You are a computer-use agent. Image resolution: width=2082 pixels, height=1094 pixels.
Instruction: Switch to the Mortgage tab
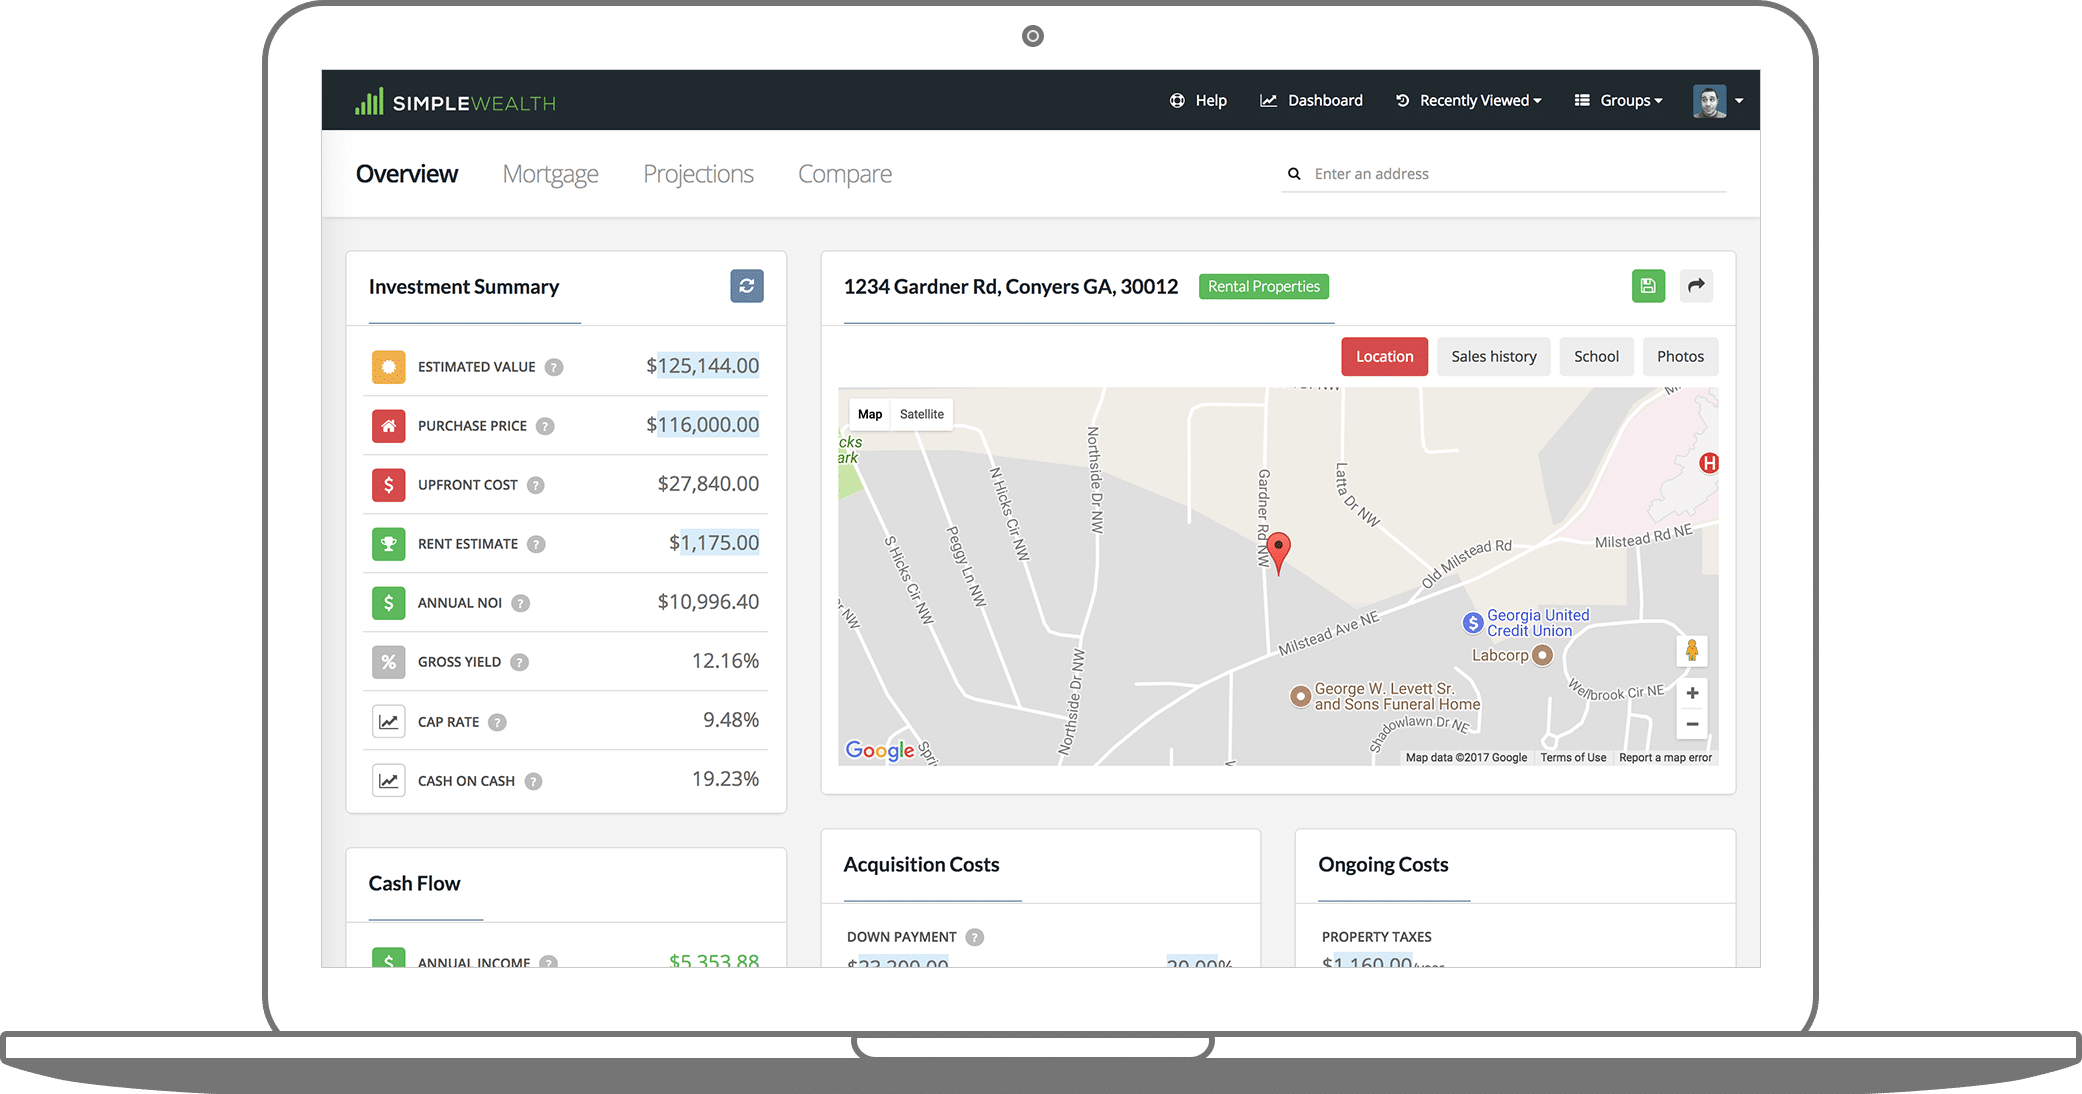pyautogui.click(x=550, y=174)
